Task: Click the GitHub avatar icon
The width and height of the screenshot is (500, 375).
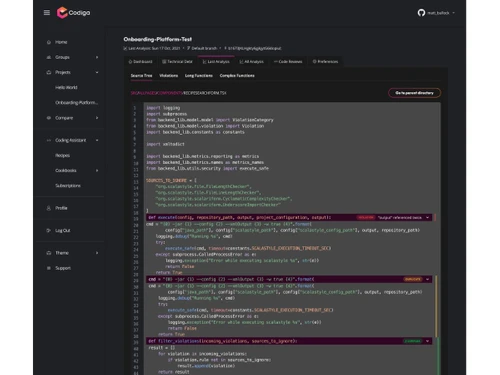Action: (x=421, y=13)
